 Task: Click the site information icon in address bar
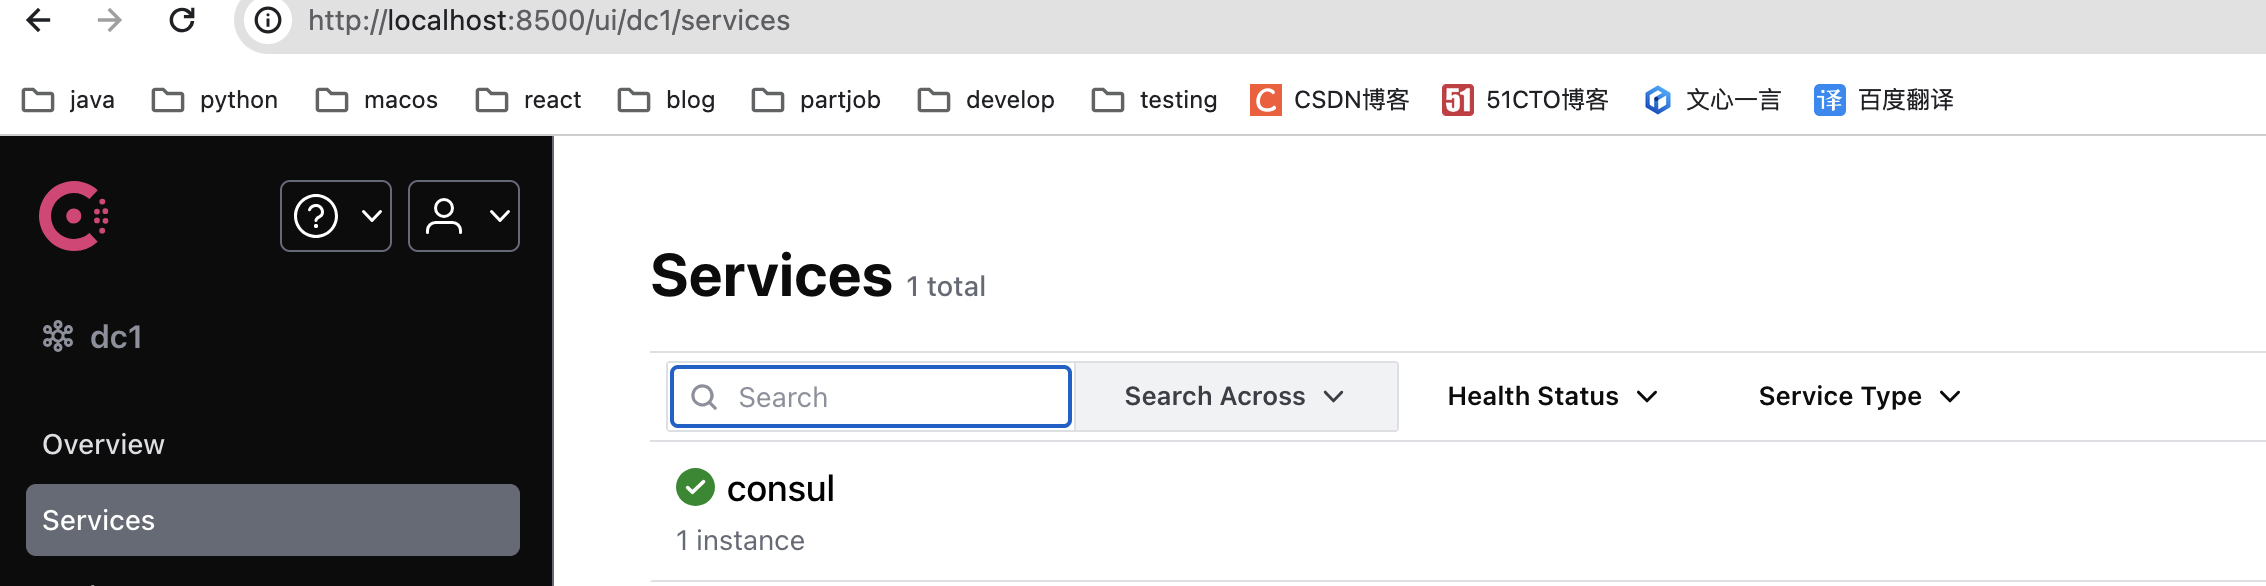[266, 20]
